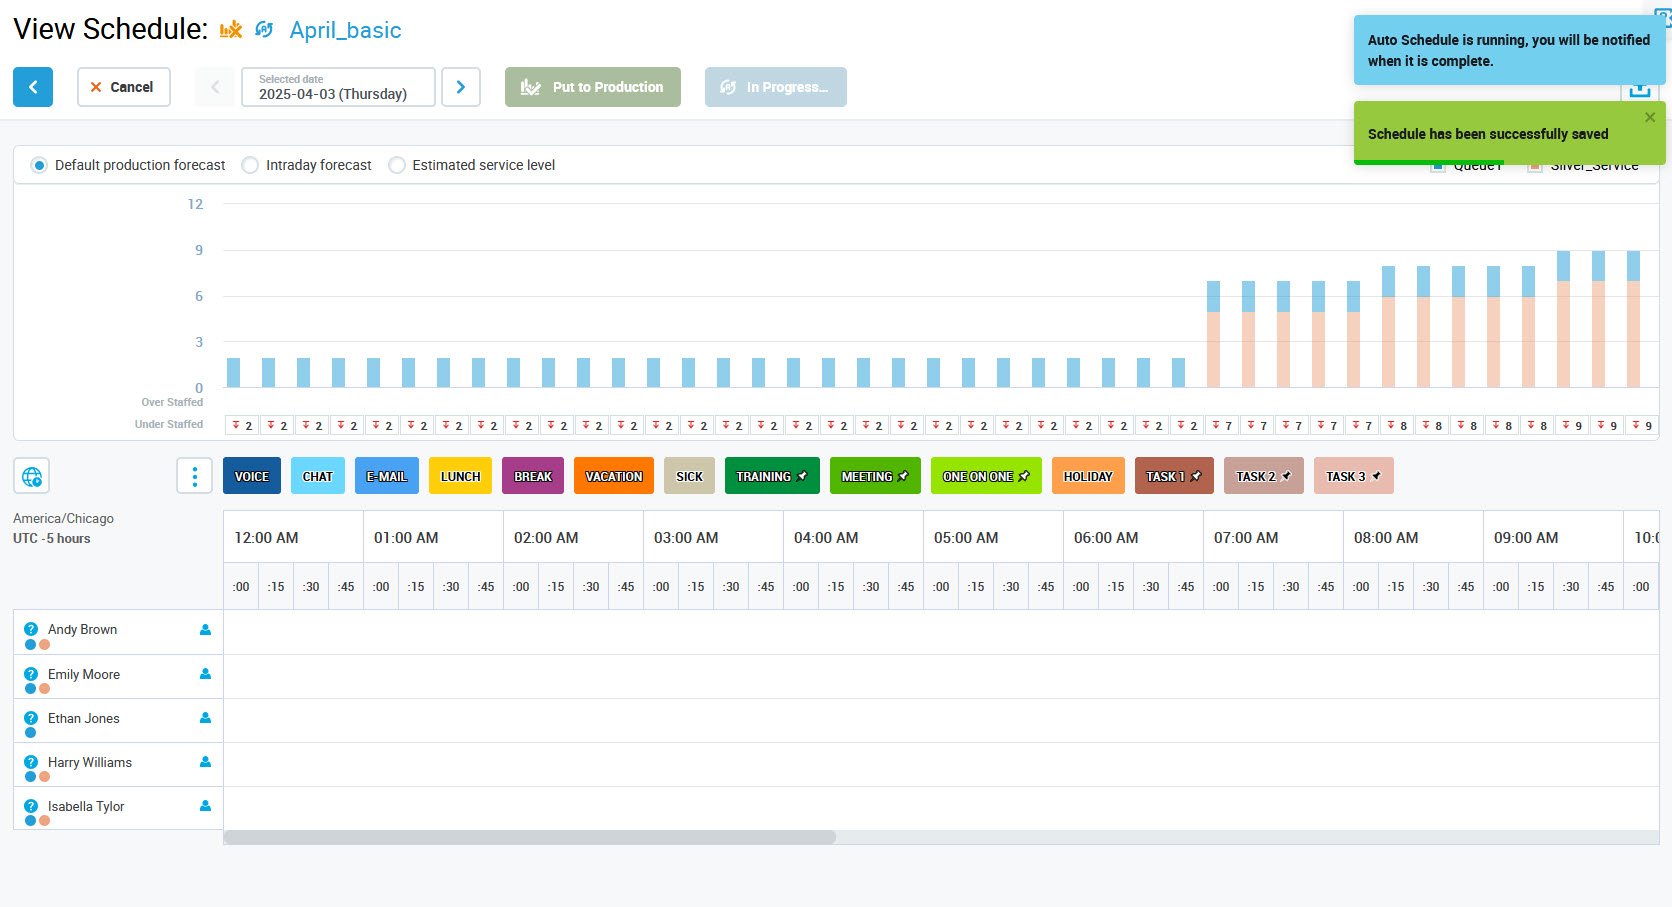Click the Put to Production button

593,87
